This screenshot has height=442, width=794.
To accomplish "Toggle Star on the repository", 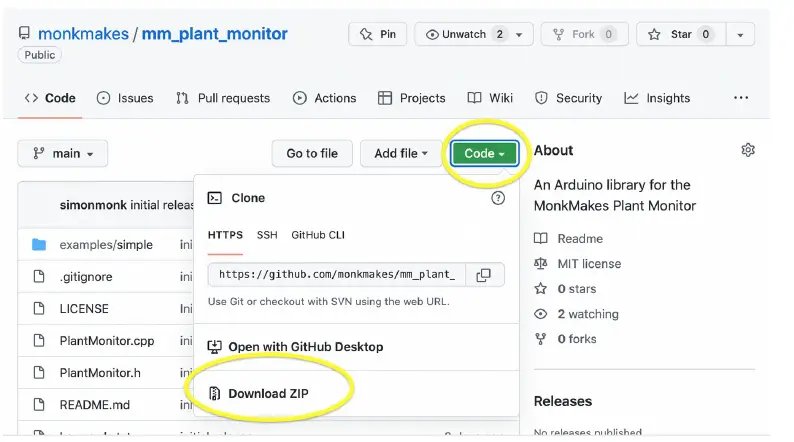I will pyautogui.click(x=682, y=34).
